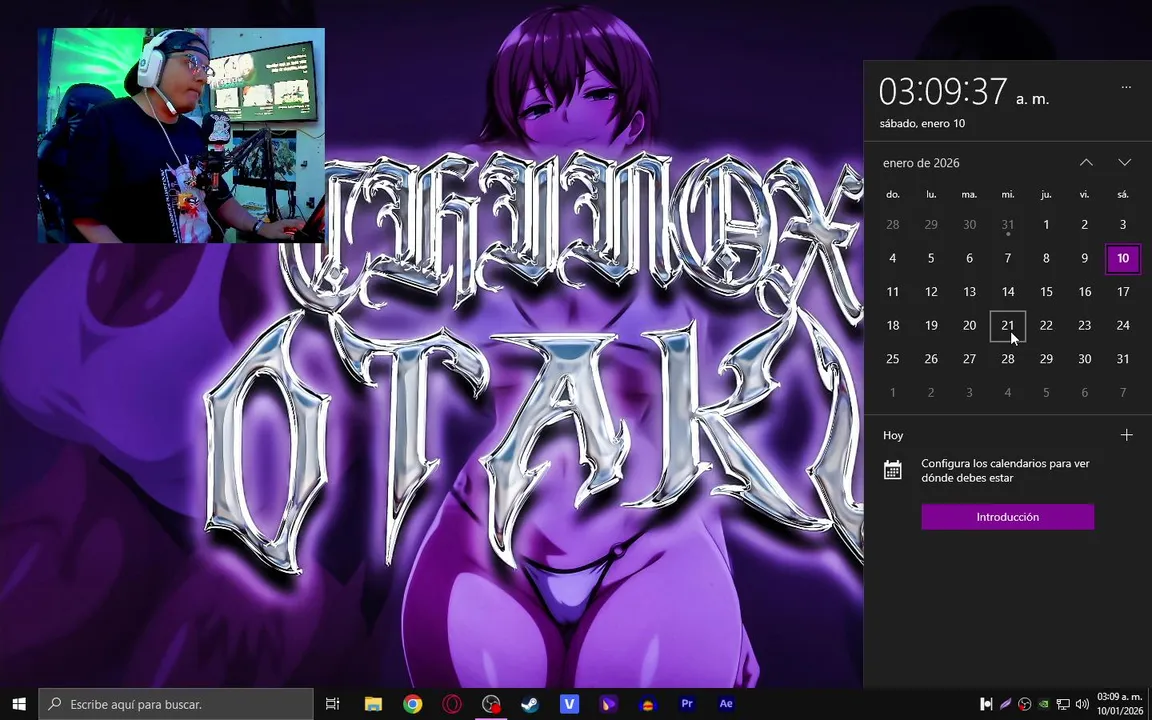1152x720 pixels.
Task: Click the 'mi.' weekday header
Action: (1007, 195)
